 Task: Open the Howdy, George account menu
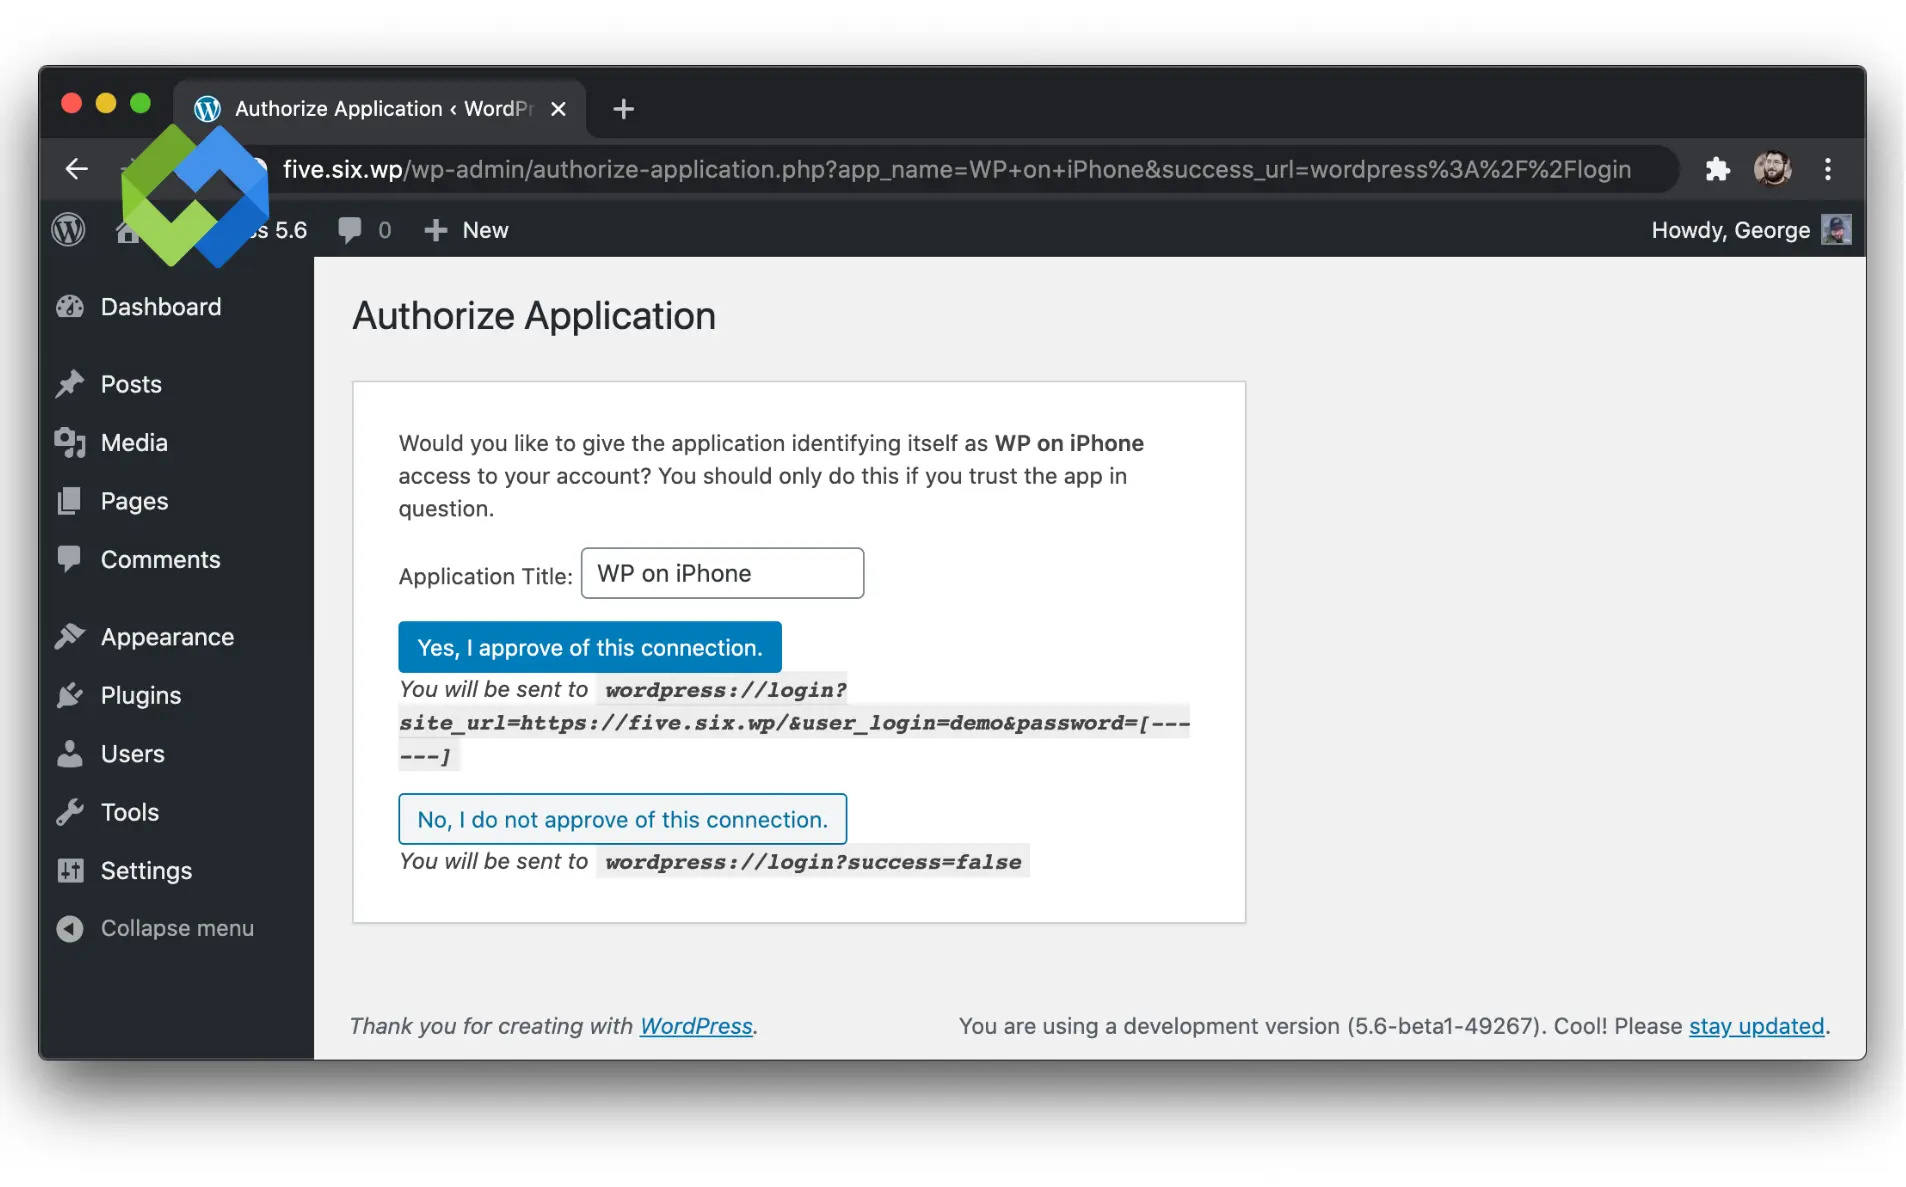[1729, 230]
